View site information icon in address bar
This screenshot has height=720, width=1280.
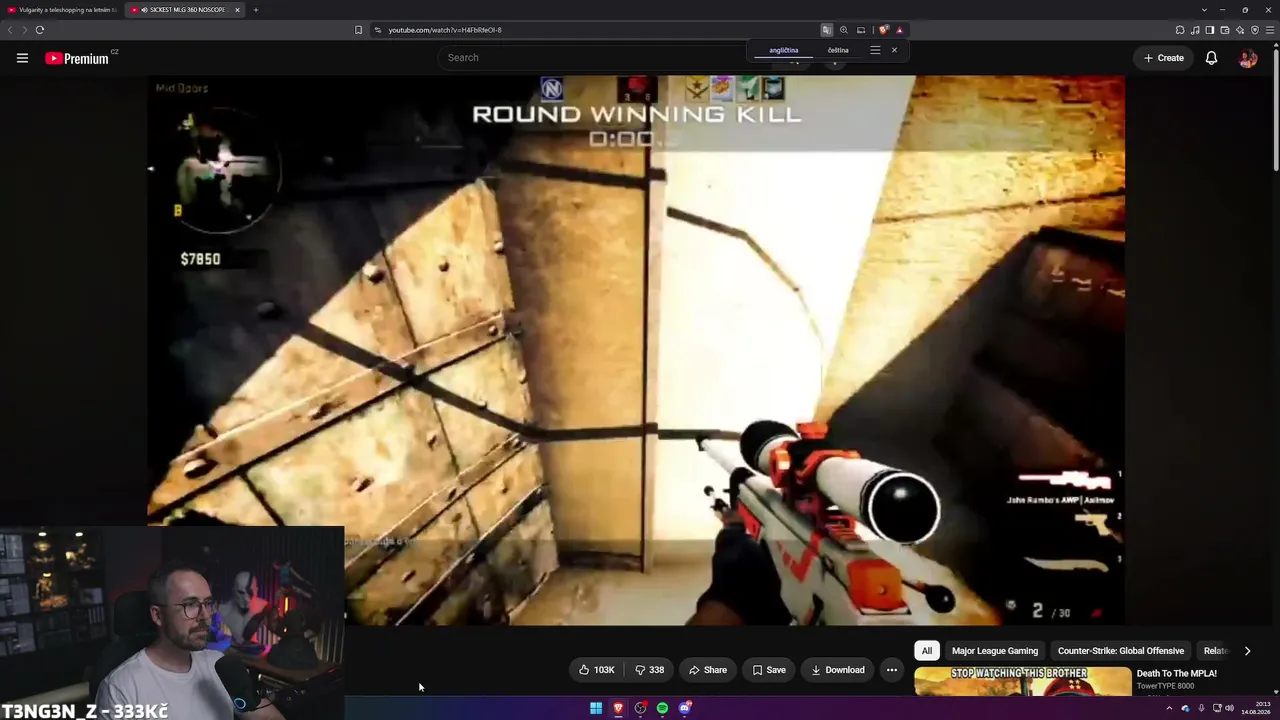(378, 30)
